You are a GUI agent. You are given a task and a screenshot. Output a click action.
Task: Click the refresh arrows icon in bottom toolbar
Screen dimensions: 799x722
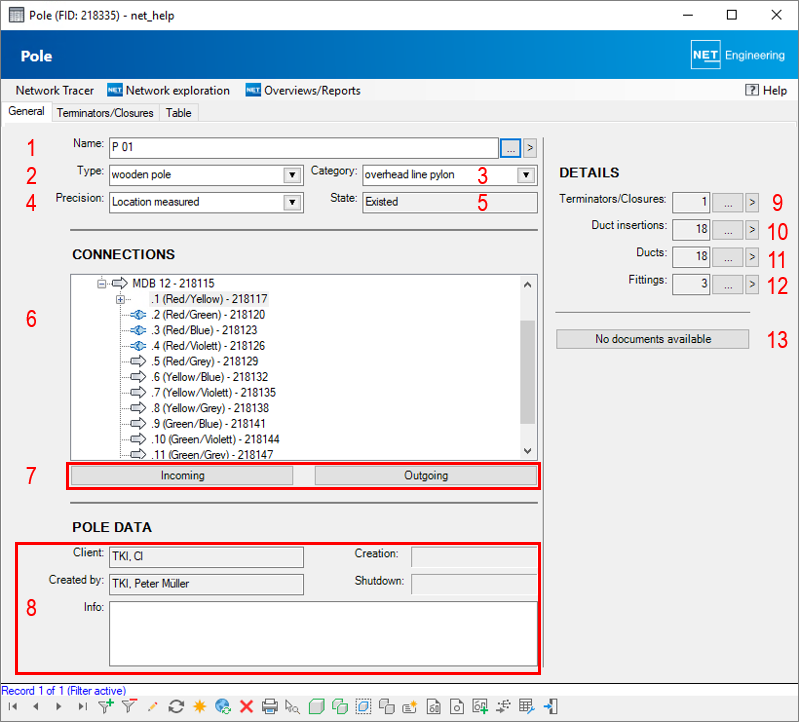coord(176,707)
